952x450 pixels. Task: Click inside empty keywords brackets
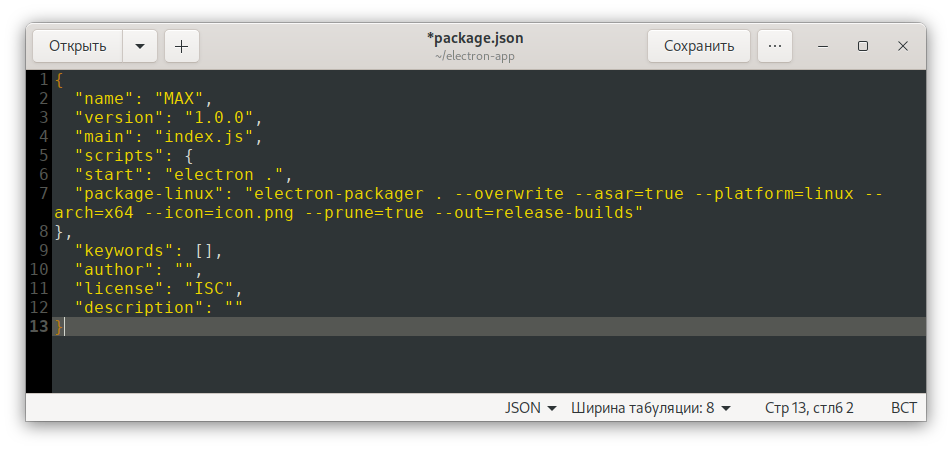(x=205, y=251)
